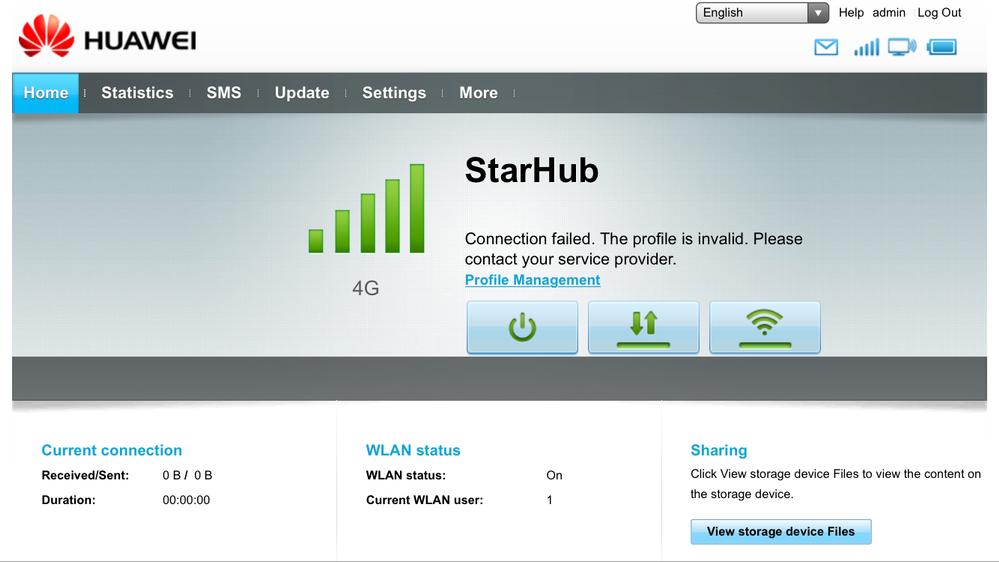
Task: Open the More menu tab
Action: point(478,93)
